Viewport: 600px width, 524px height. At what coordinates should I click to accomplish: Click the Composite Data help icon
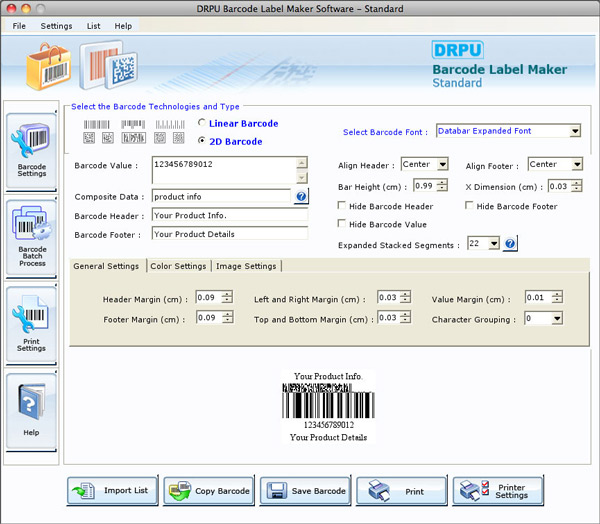pyautogui.click(x=301, y=196)
